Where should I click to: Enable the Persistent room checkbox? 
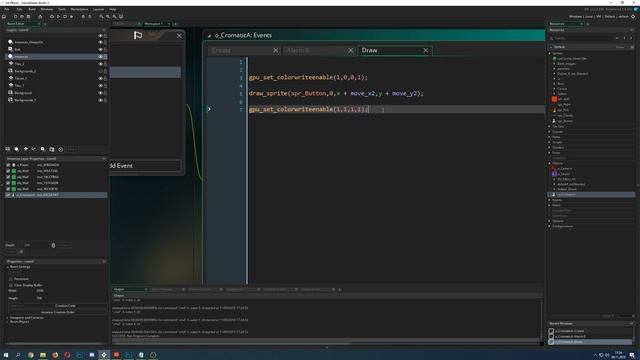coord(11,279)
